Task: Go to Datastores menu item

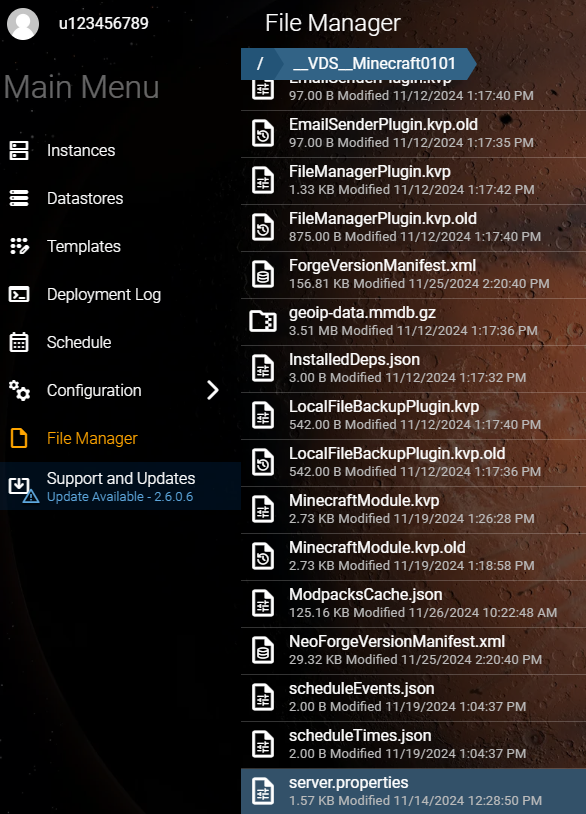Action: tap(85, 198)
